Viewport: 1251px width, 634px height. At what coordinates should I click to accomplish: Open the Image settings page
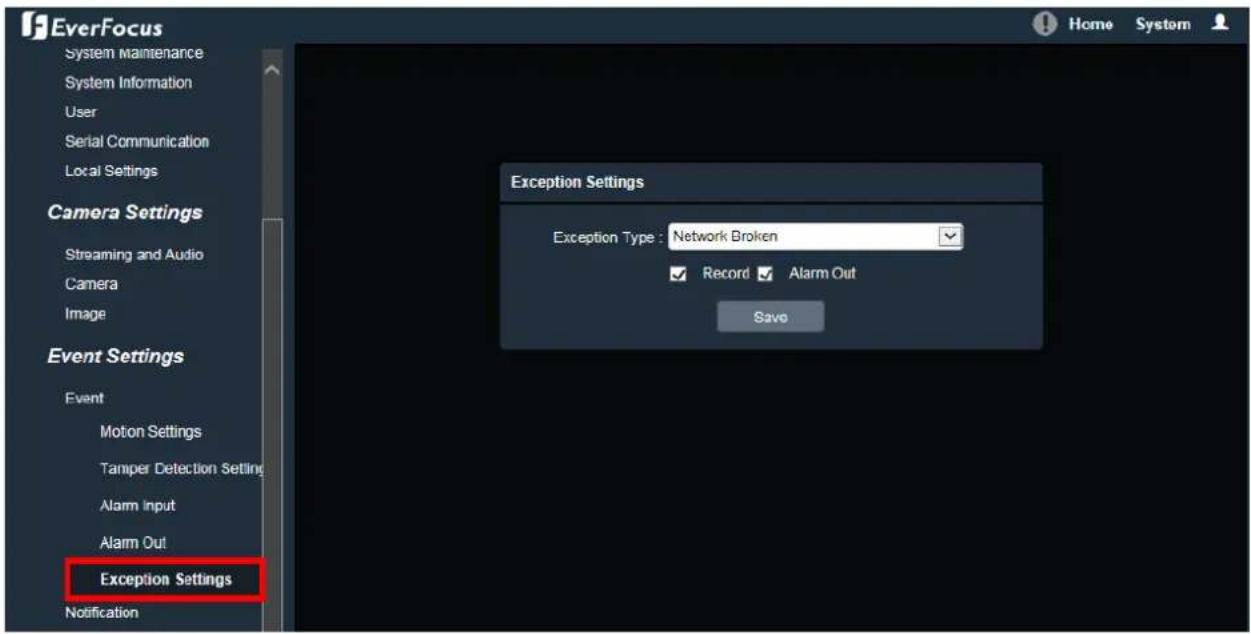[85, 314]
